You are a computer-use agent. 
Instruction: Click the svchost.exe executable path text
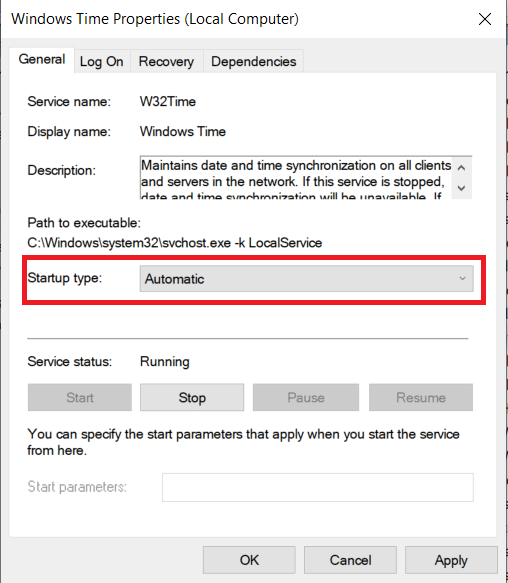click(175, 243)
